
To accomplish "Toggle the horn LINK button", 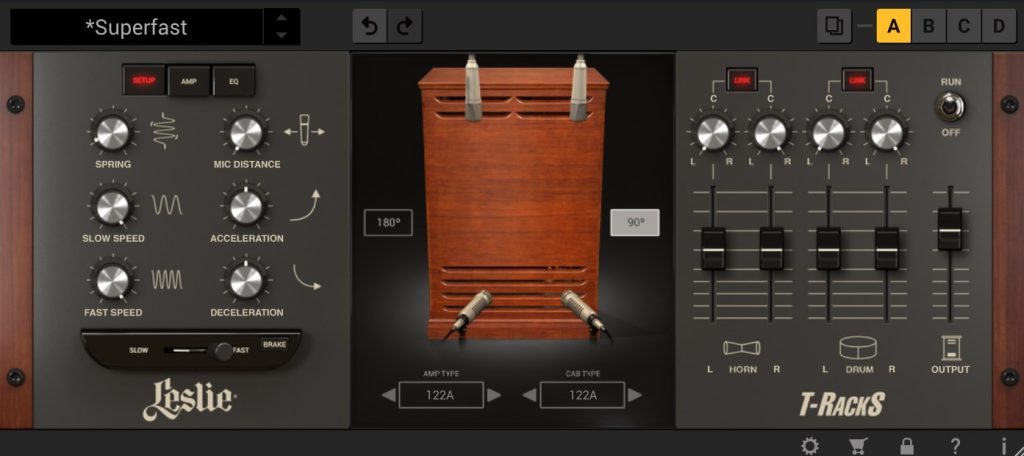I will (x=741, y=79).
